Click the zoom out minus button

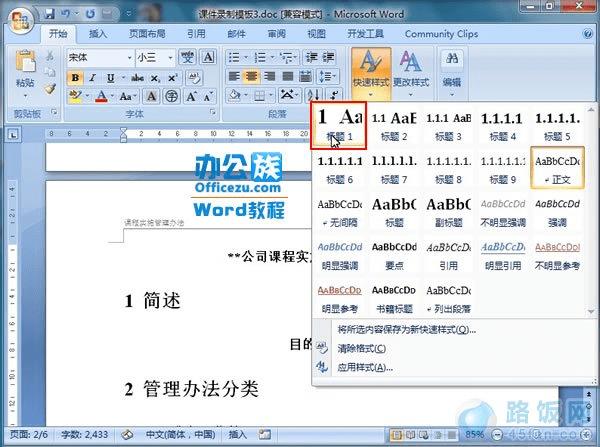click(497, 435)
